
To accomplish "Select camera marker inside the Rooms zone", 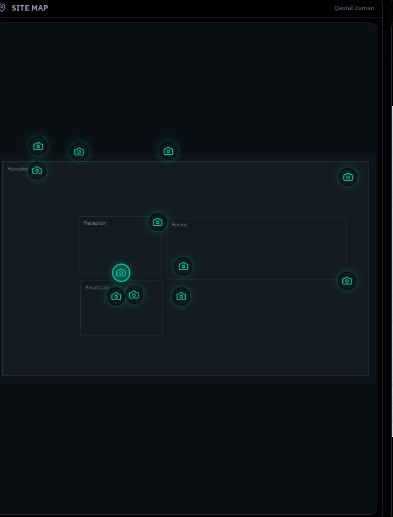I will coord(183,266).
